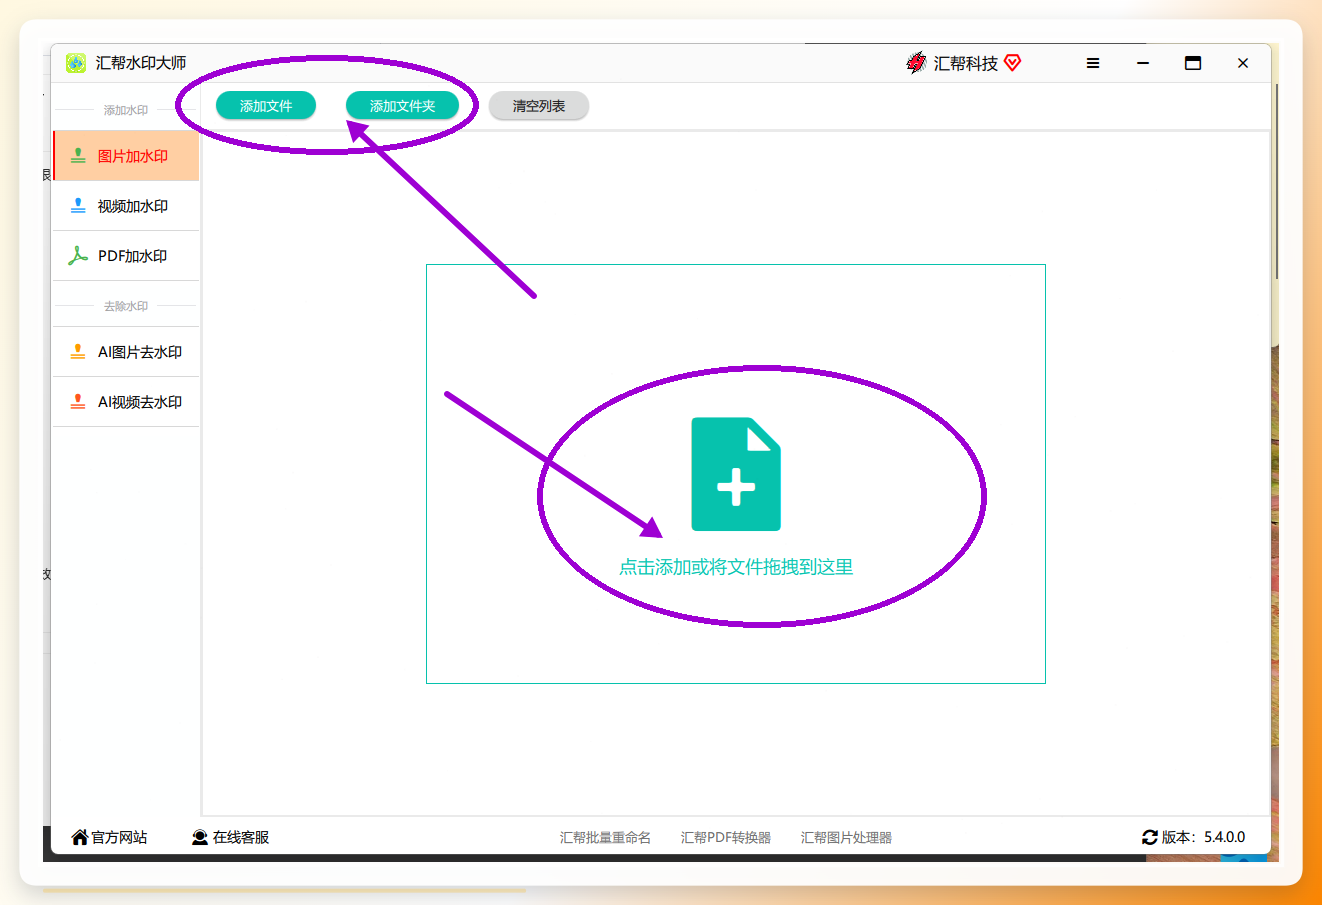
Task: Open the 汇帮PDF转换器 link
Action: (726, 838)
